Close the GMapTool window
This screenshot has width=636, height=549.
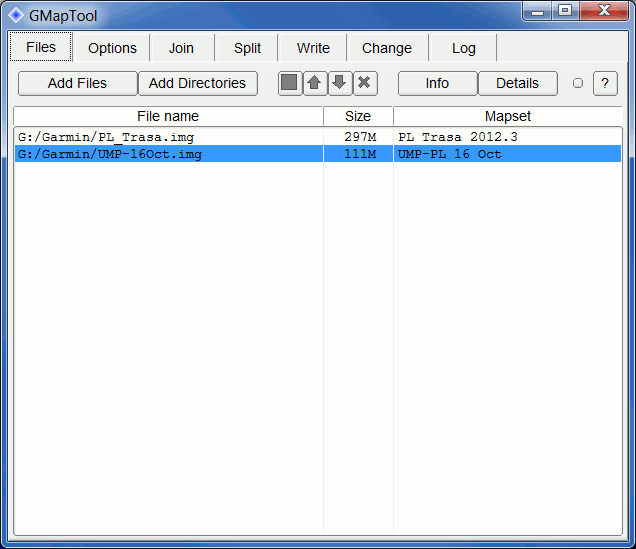[604, 11]
